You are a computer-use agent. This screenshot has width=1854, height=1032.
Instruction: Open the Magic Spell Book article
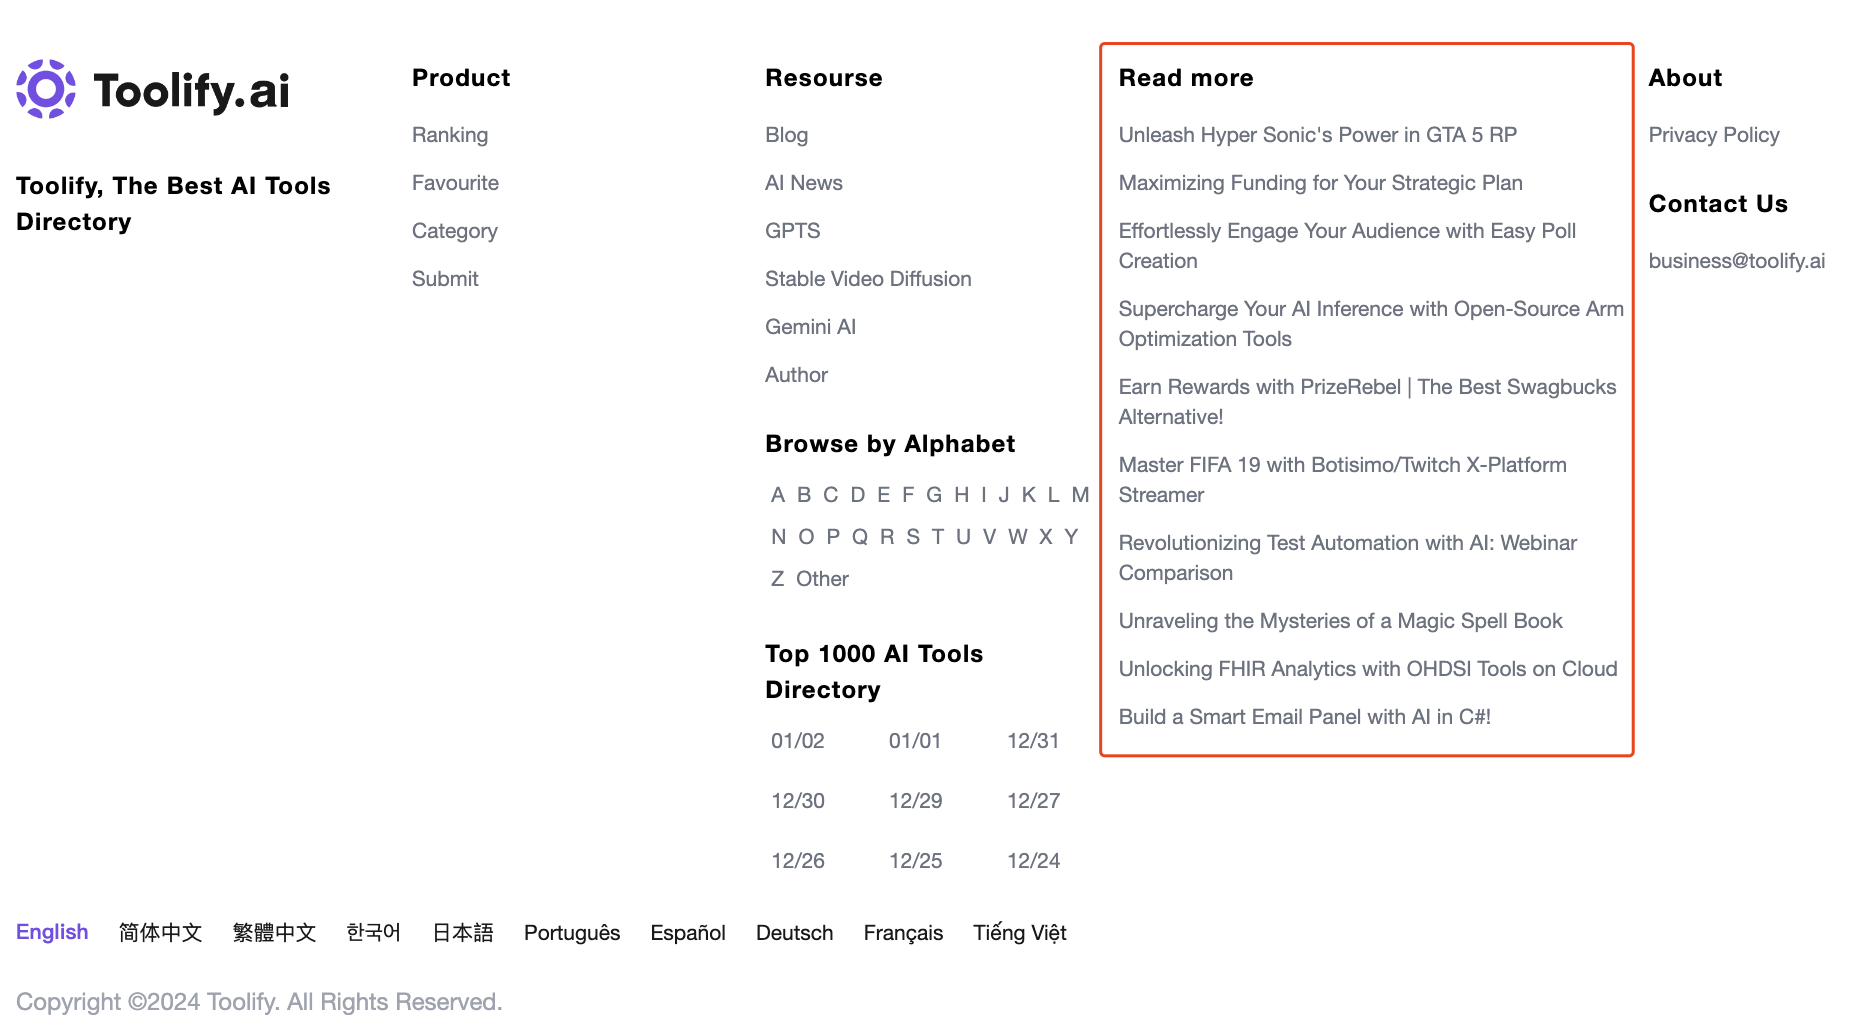1340,621
